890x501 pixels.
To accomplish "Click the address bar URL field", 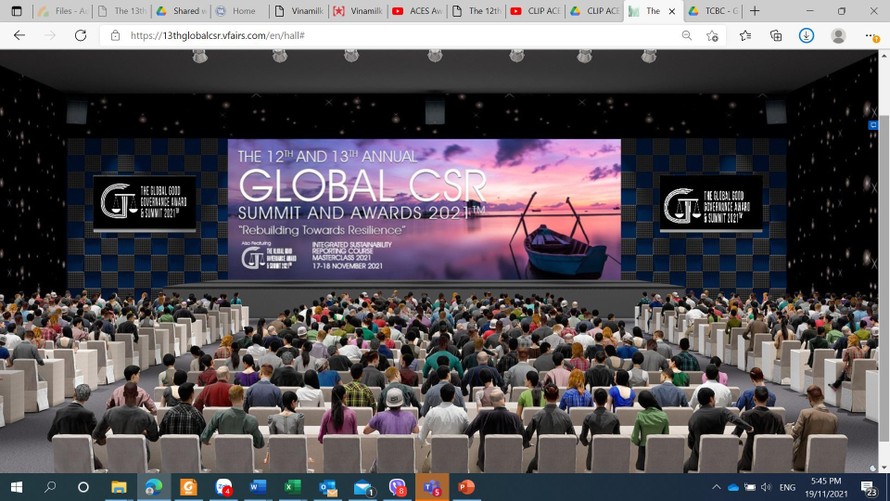I will [x=400, y=35].
